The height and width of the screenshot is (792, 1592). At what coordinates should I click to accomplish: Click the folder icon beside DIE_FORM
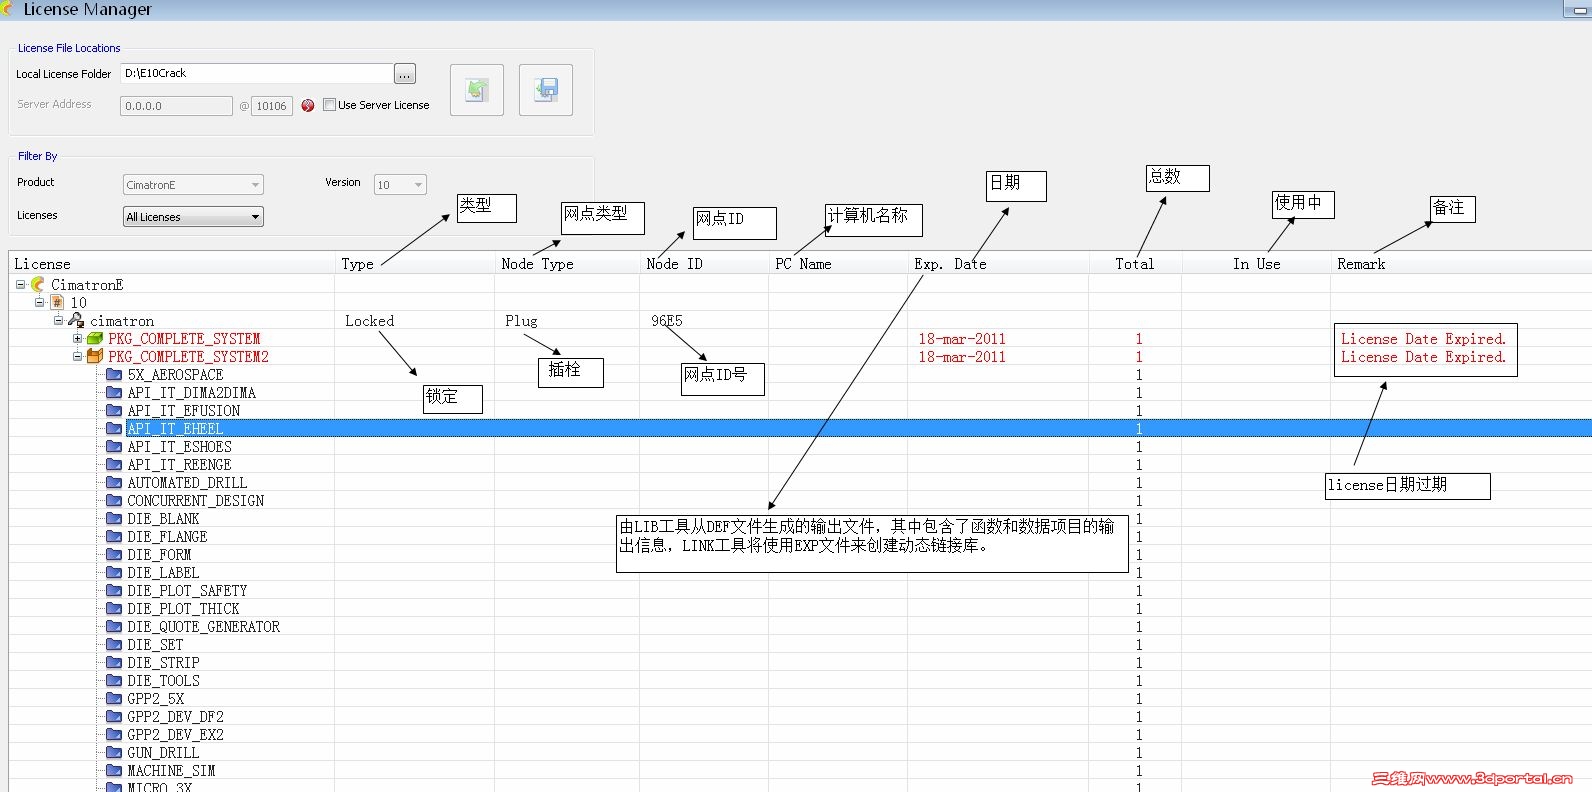114,555
